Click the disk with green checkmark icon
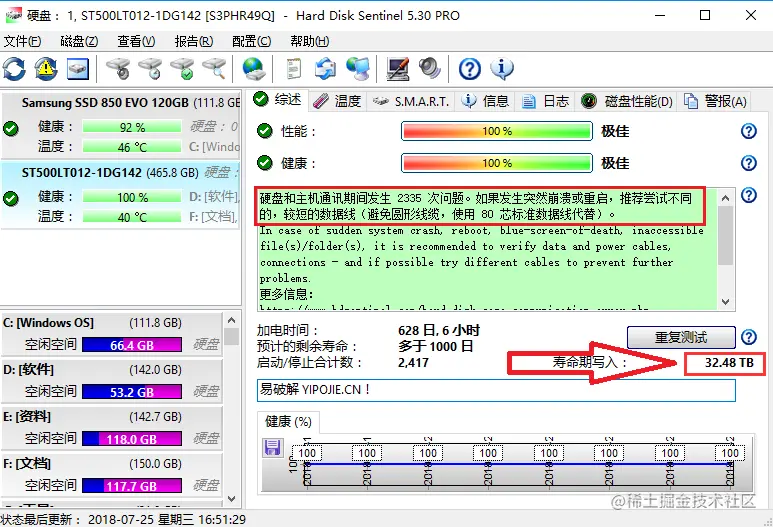 click(182, 69)
